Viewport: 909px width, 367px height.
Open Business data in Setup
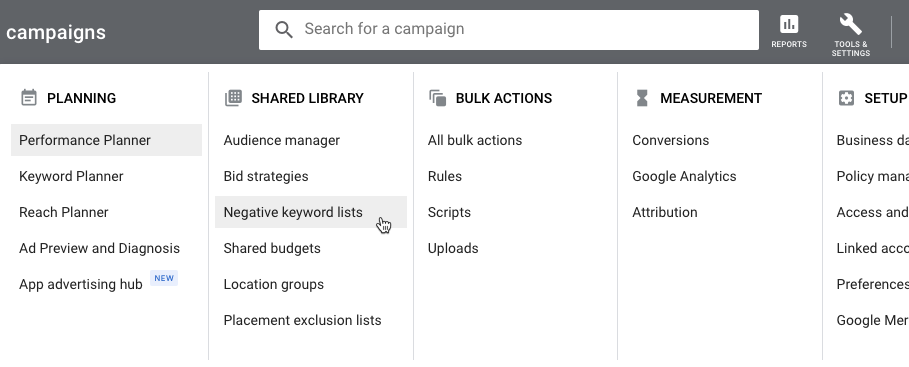pos(872,140)
